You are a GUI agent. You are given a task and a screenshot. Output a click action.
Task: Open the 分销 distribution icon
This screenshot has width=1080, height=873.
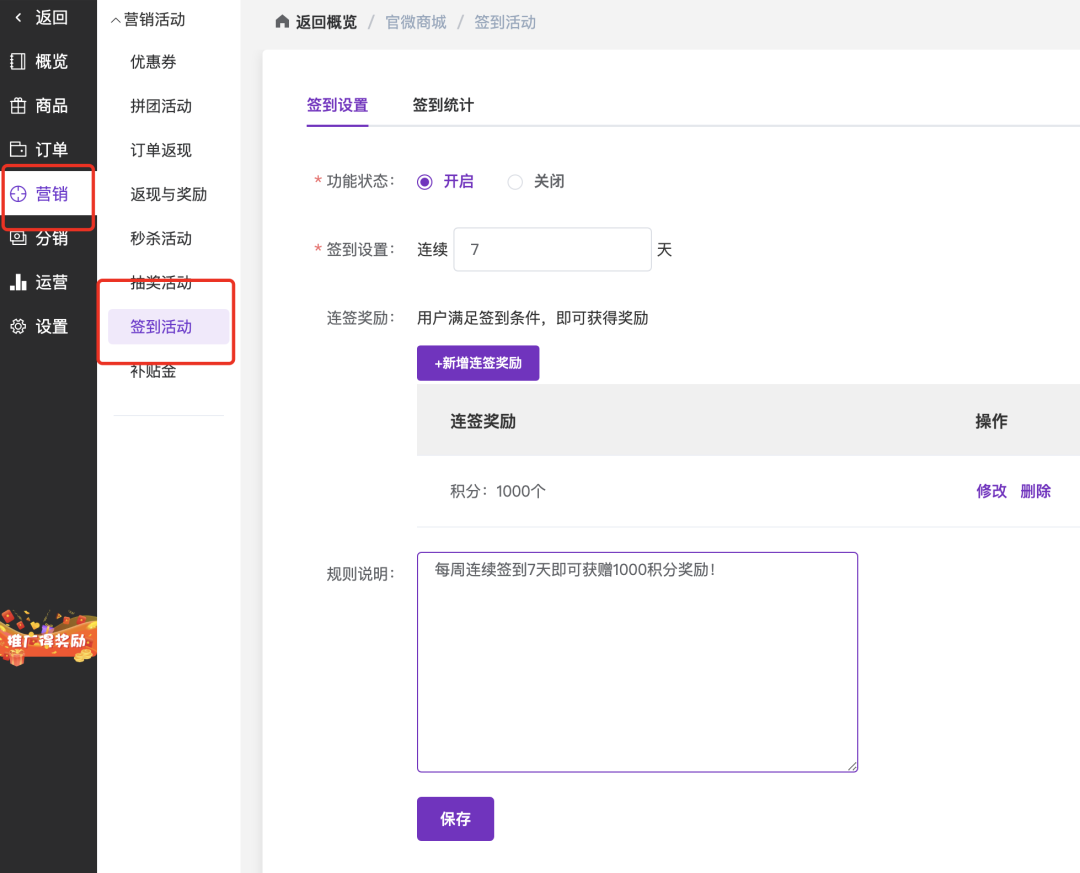(x=18, y=238)
